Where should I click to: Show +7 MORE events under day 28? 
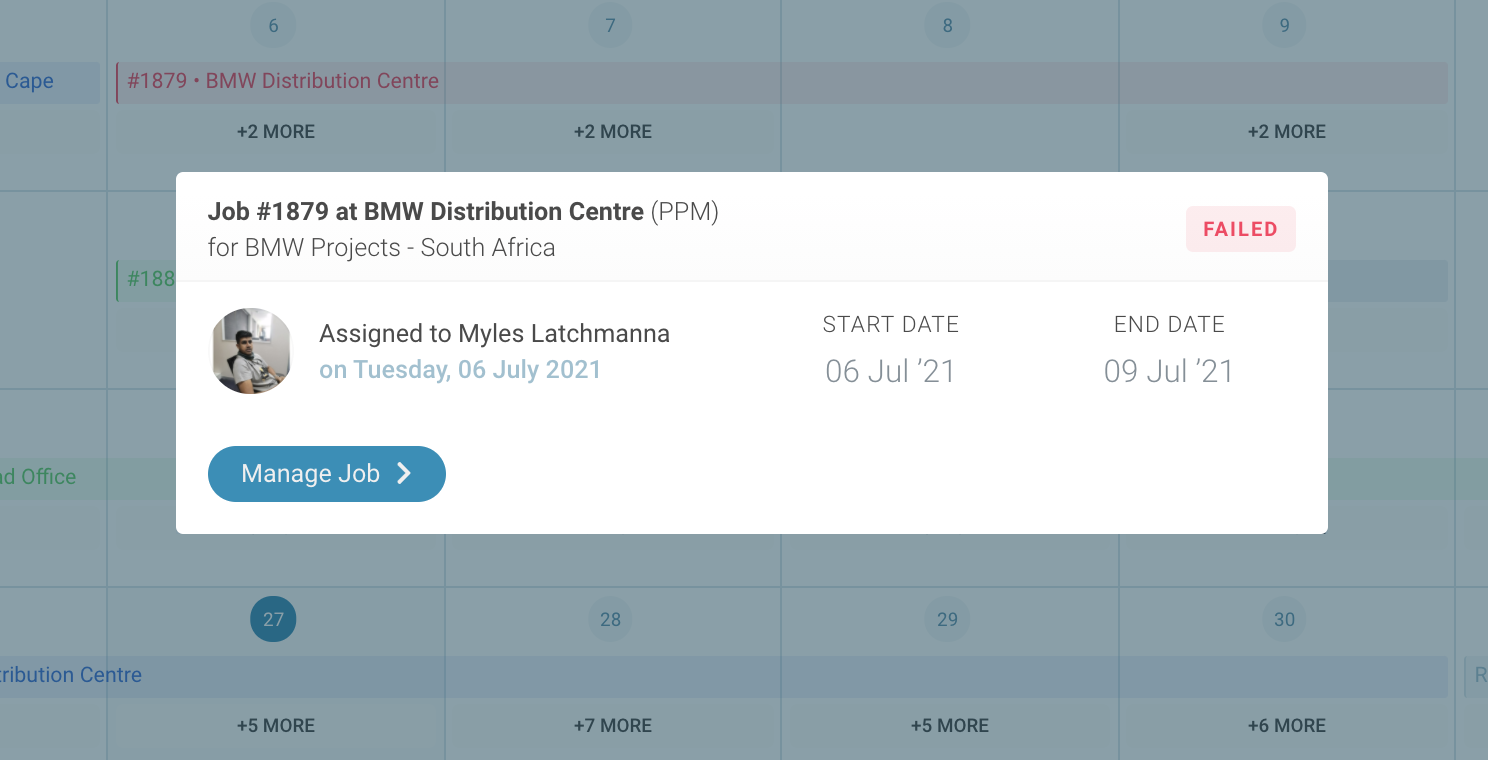click(613, 726)
